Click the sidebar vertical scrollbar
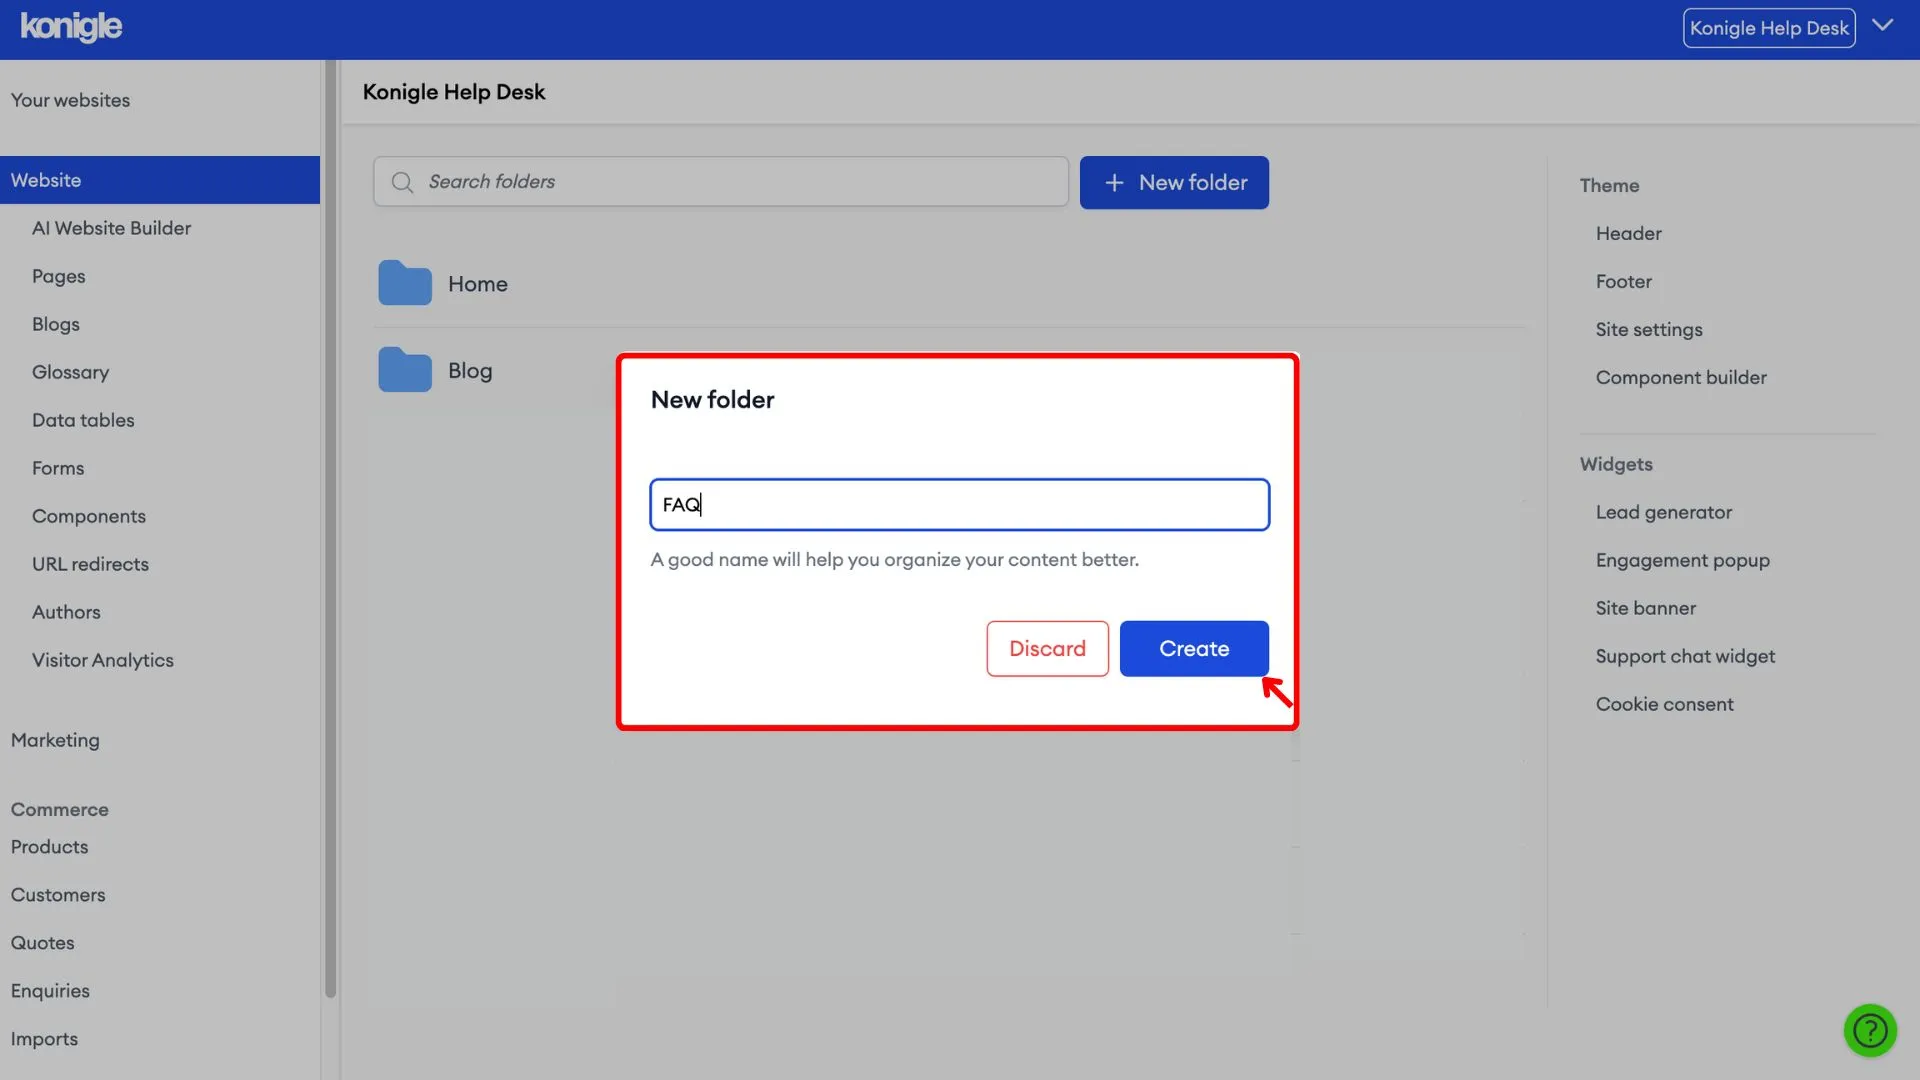 330,528
